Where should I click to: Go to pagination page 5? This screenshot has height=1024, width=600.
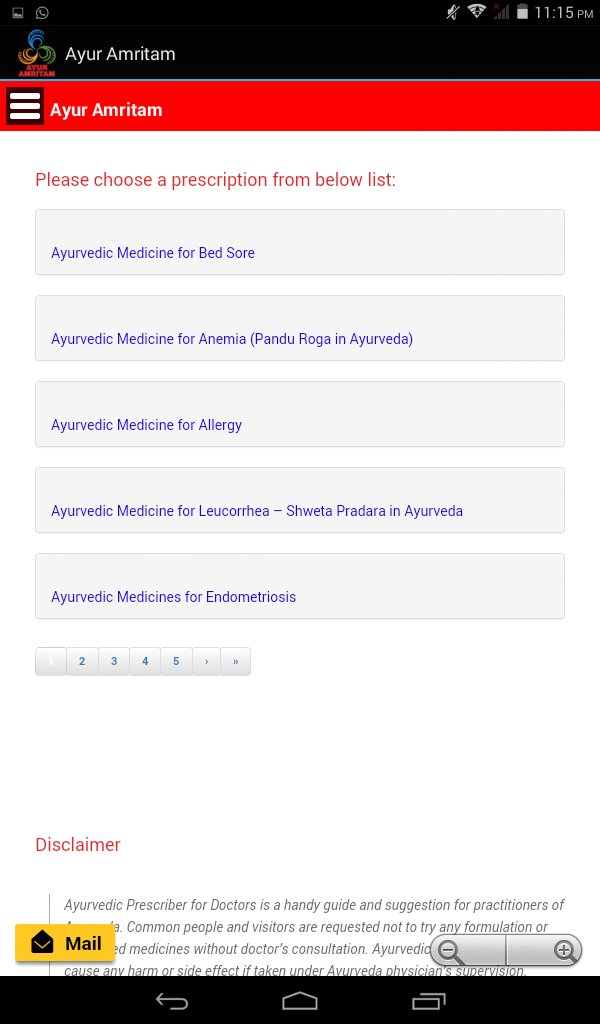click(x=176, y=661)
